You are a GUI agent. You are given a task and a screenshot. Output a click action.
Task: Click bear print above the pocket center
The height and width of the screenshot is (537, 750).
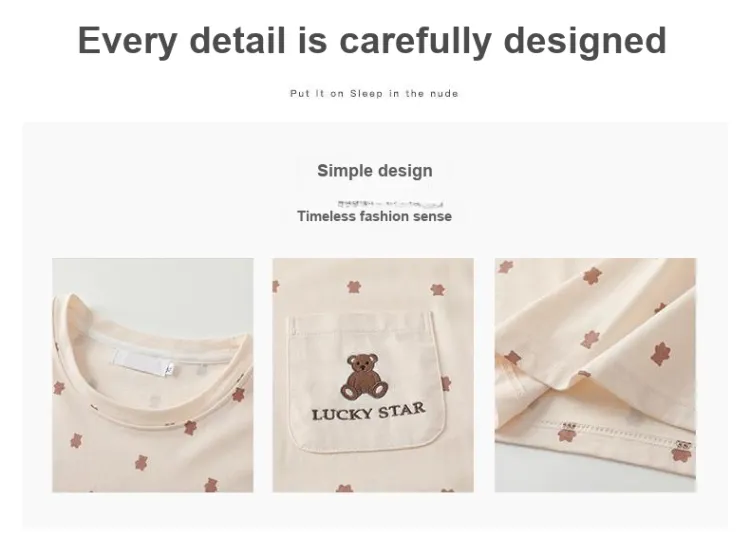click(354, 287)
